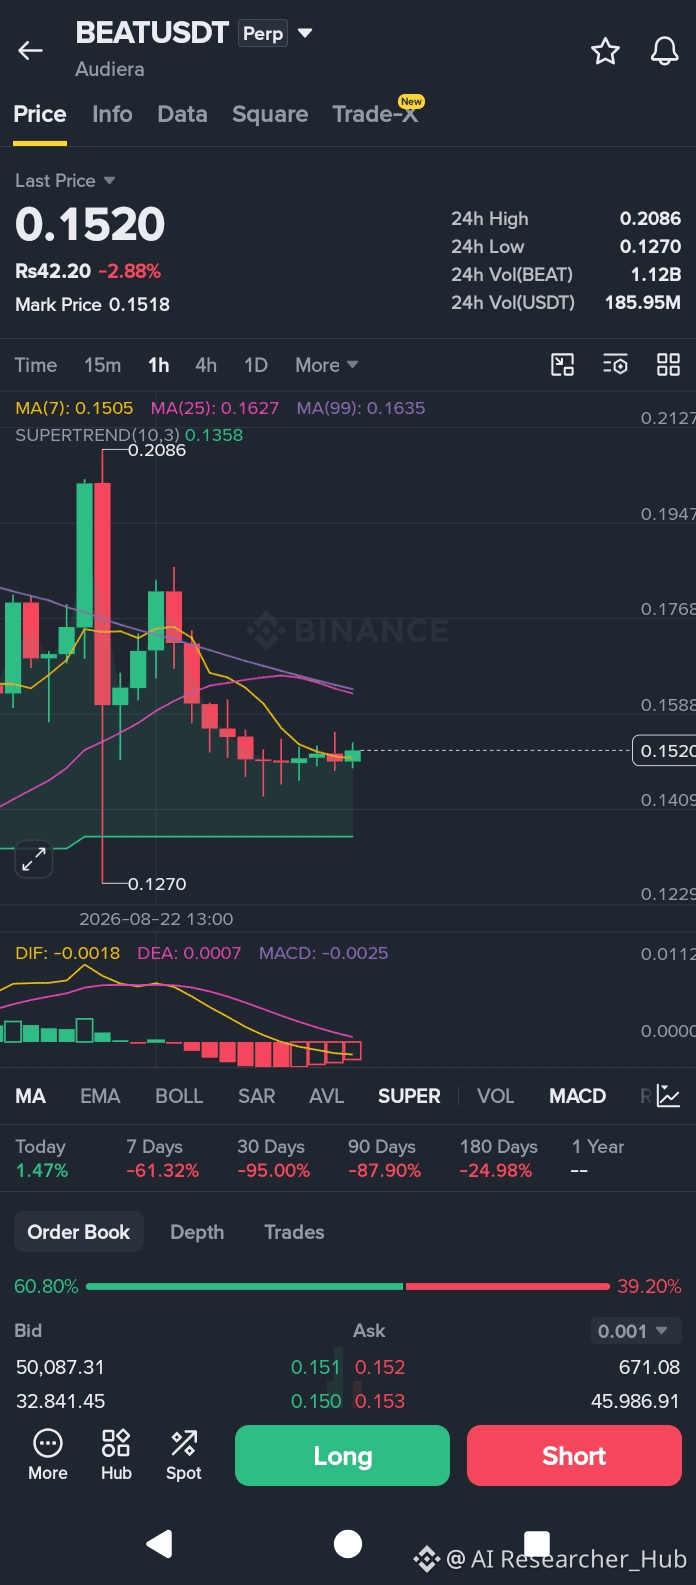Open the multi-chart grid layout icon
The width and height of the screenshot is (696, 1585).
668,365
